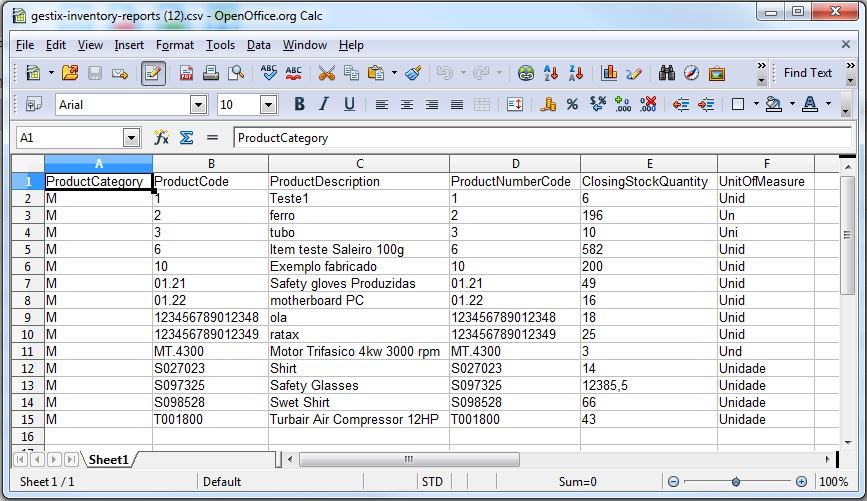The height and width of the screenshot is (501, 867).
Task: Click the Hyperlink globe icon
Action: (526, 73)
